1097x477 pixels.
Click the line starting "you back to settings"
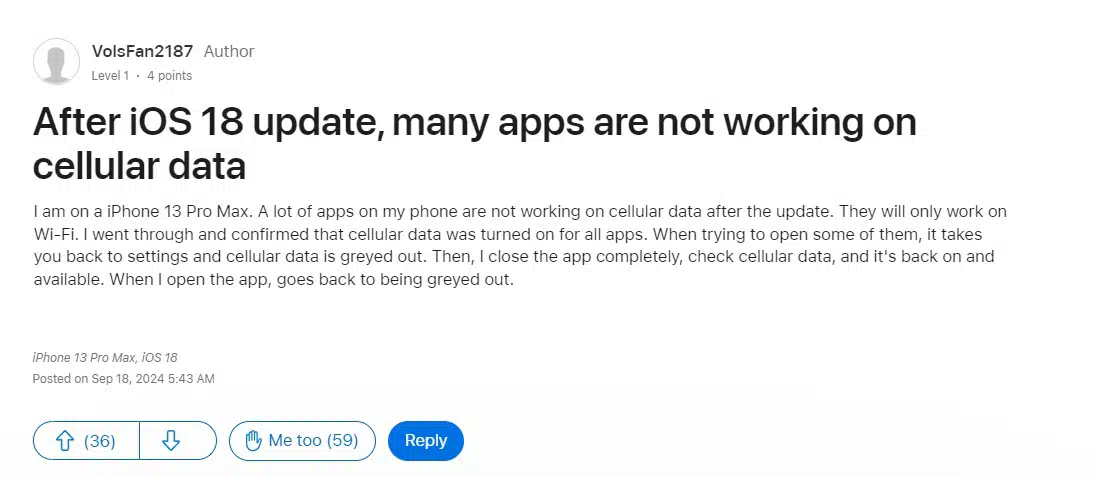coord(514,257)
